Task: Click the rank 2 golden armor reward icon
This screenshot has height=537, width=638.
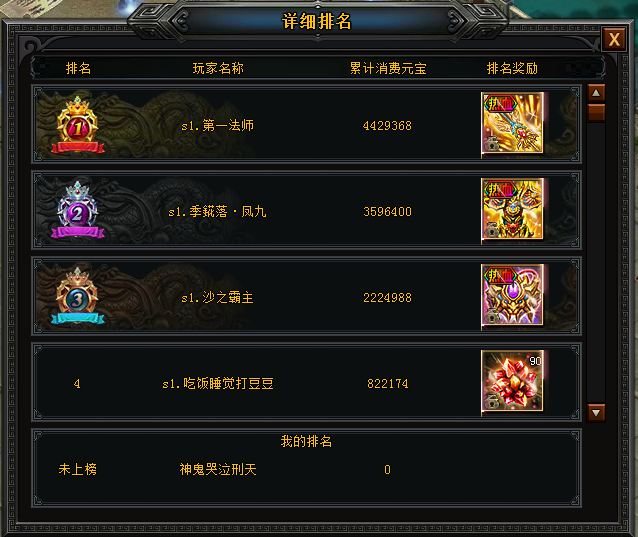Action: [512, 210]
